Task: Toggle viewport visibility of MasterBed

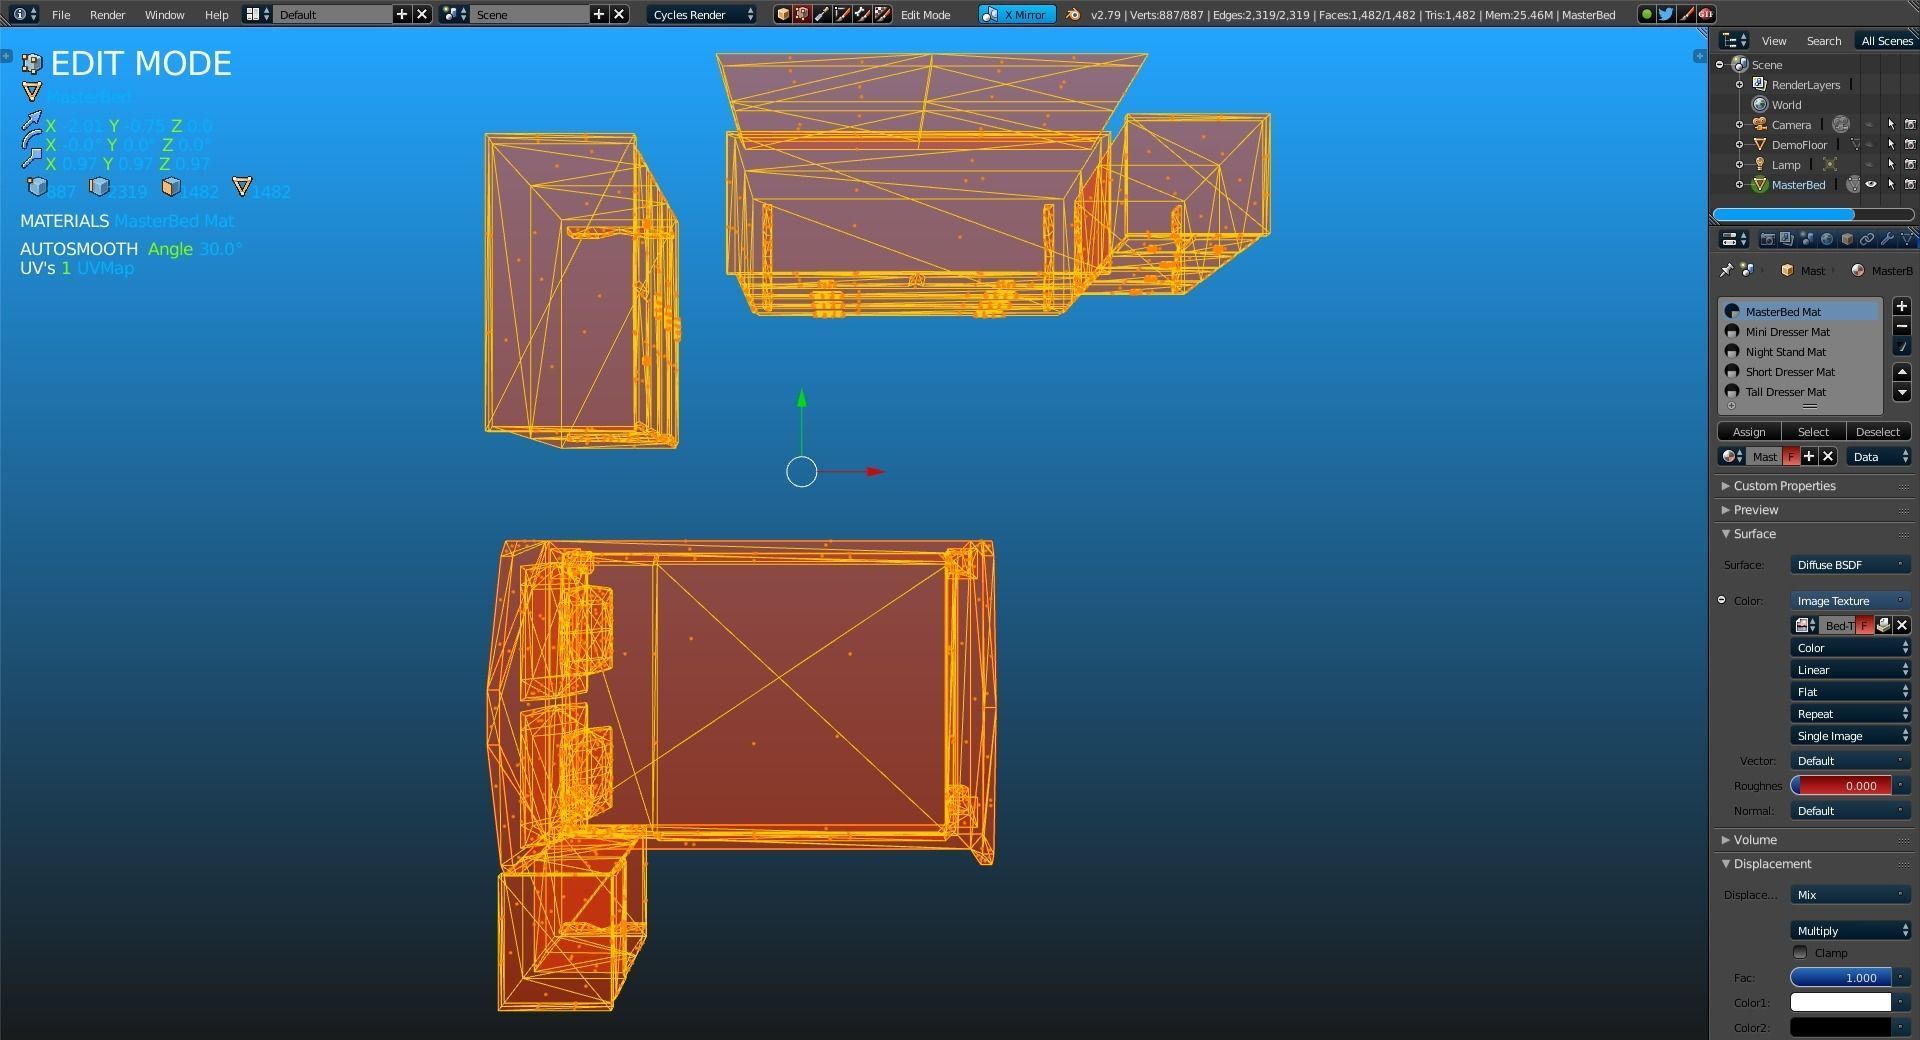Action: (x=1871, y=184)
